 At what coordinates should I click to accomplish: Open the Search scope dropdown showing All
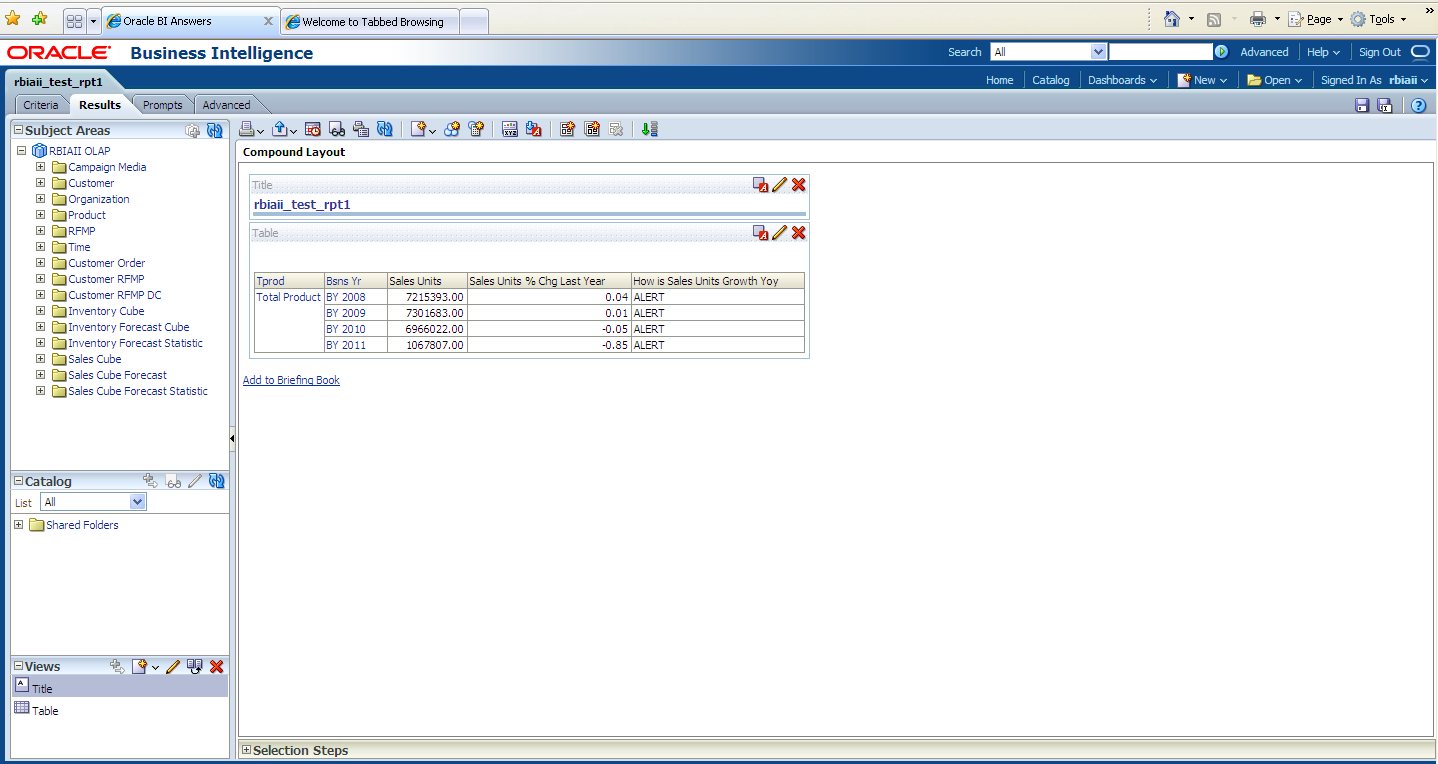(1098, 52)
